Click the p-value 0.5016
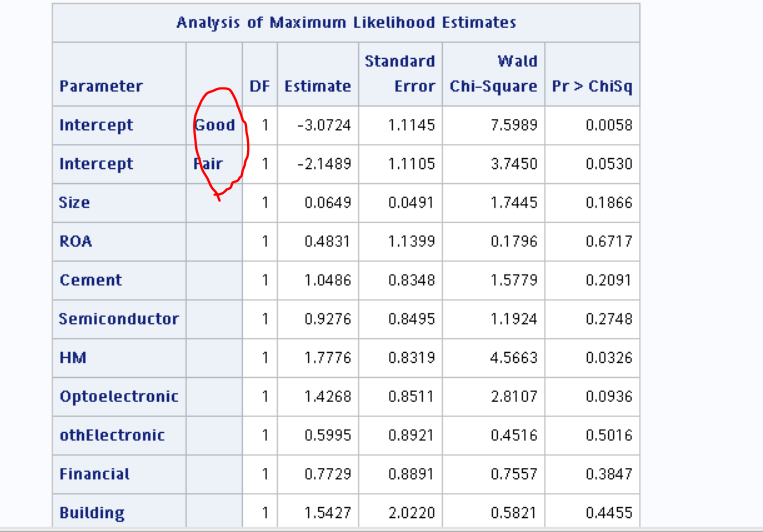763x532 pixels. (609, 435)
